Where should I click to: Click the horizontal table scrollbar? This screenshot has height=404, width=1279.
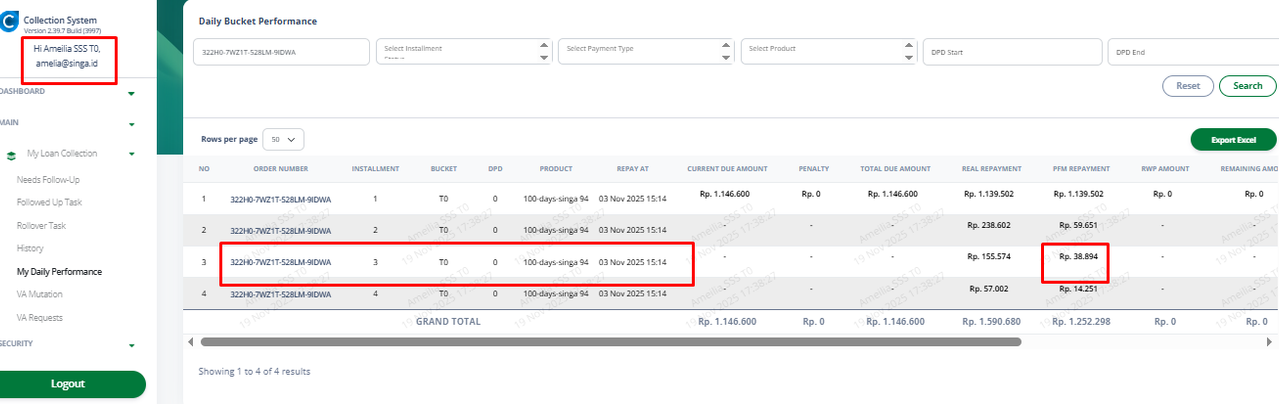click(610, 341)
